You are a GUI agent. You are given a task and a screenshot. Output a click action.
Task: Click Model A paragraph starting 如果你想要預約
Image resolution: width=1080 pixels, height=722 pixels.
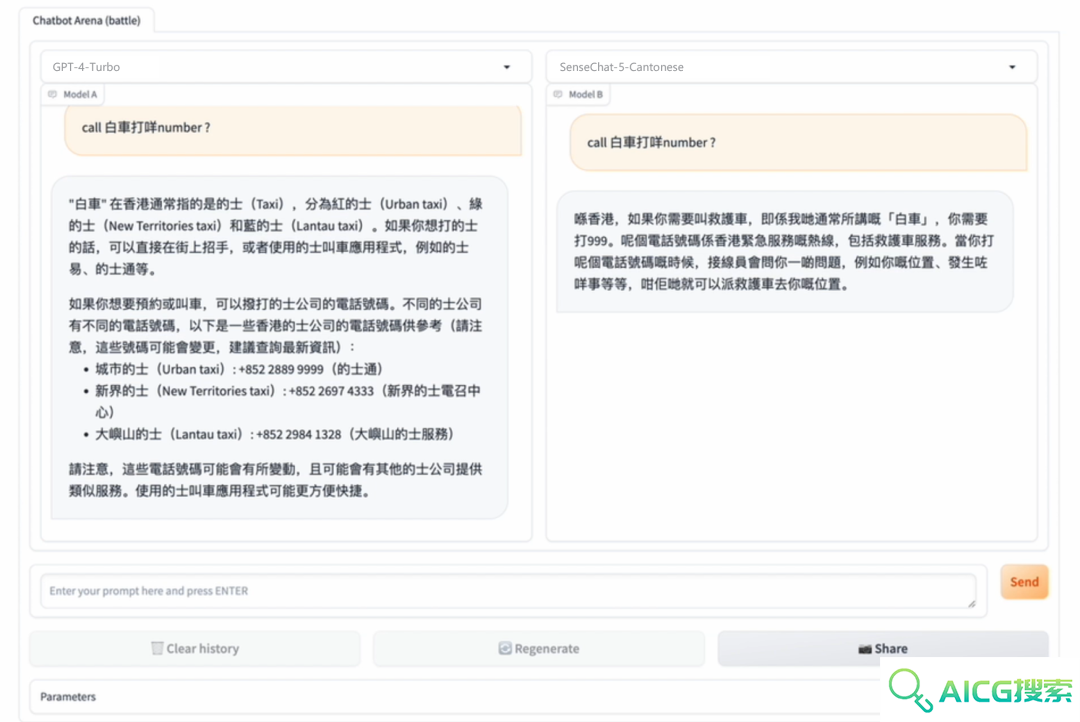[x=276, y=325]
